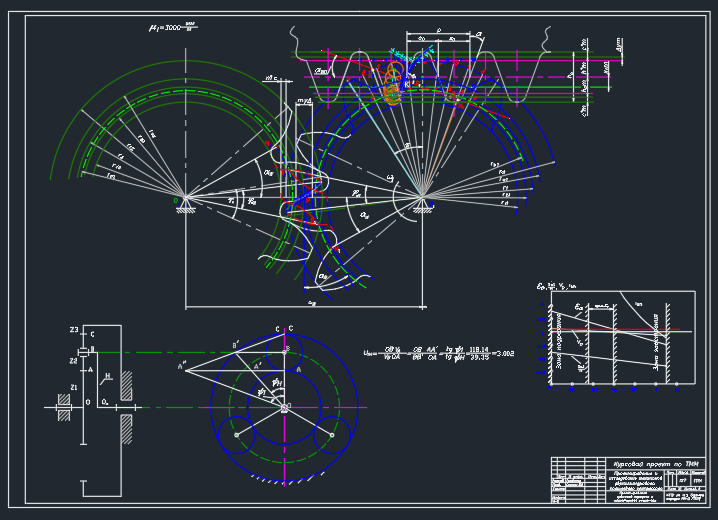Select the 'Курсовой проект по ТММ' title block text
Image resolution: width=718 pixels, height=520 pixels.
[x=655, y=464]
